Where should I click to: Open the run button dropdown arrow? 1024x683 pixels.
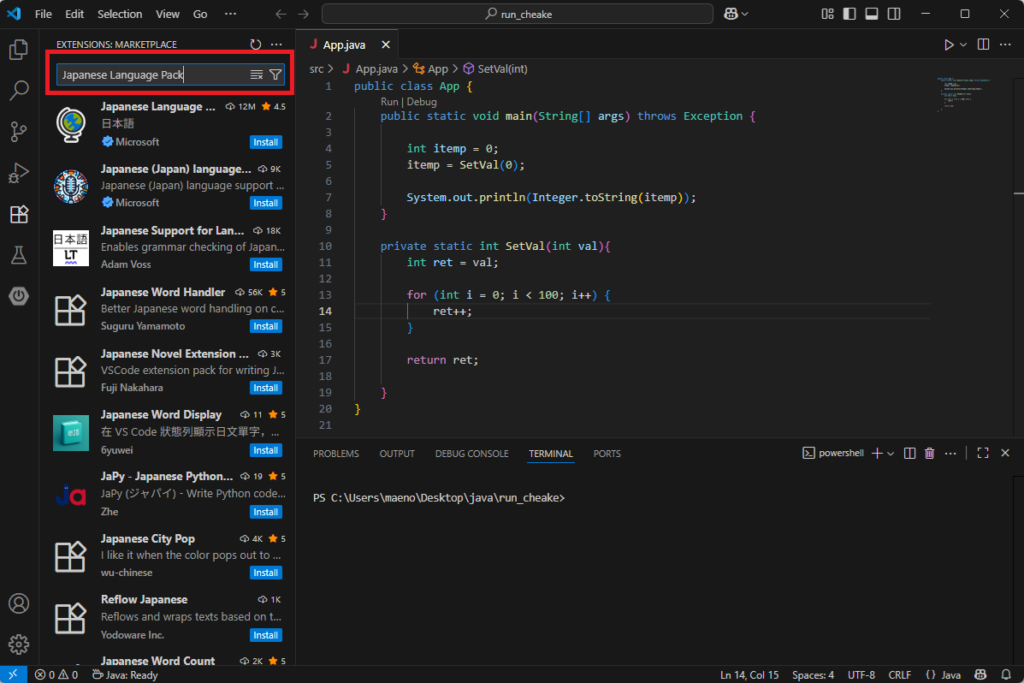(x=963, y=44)
